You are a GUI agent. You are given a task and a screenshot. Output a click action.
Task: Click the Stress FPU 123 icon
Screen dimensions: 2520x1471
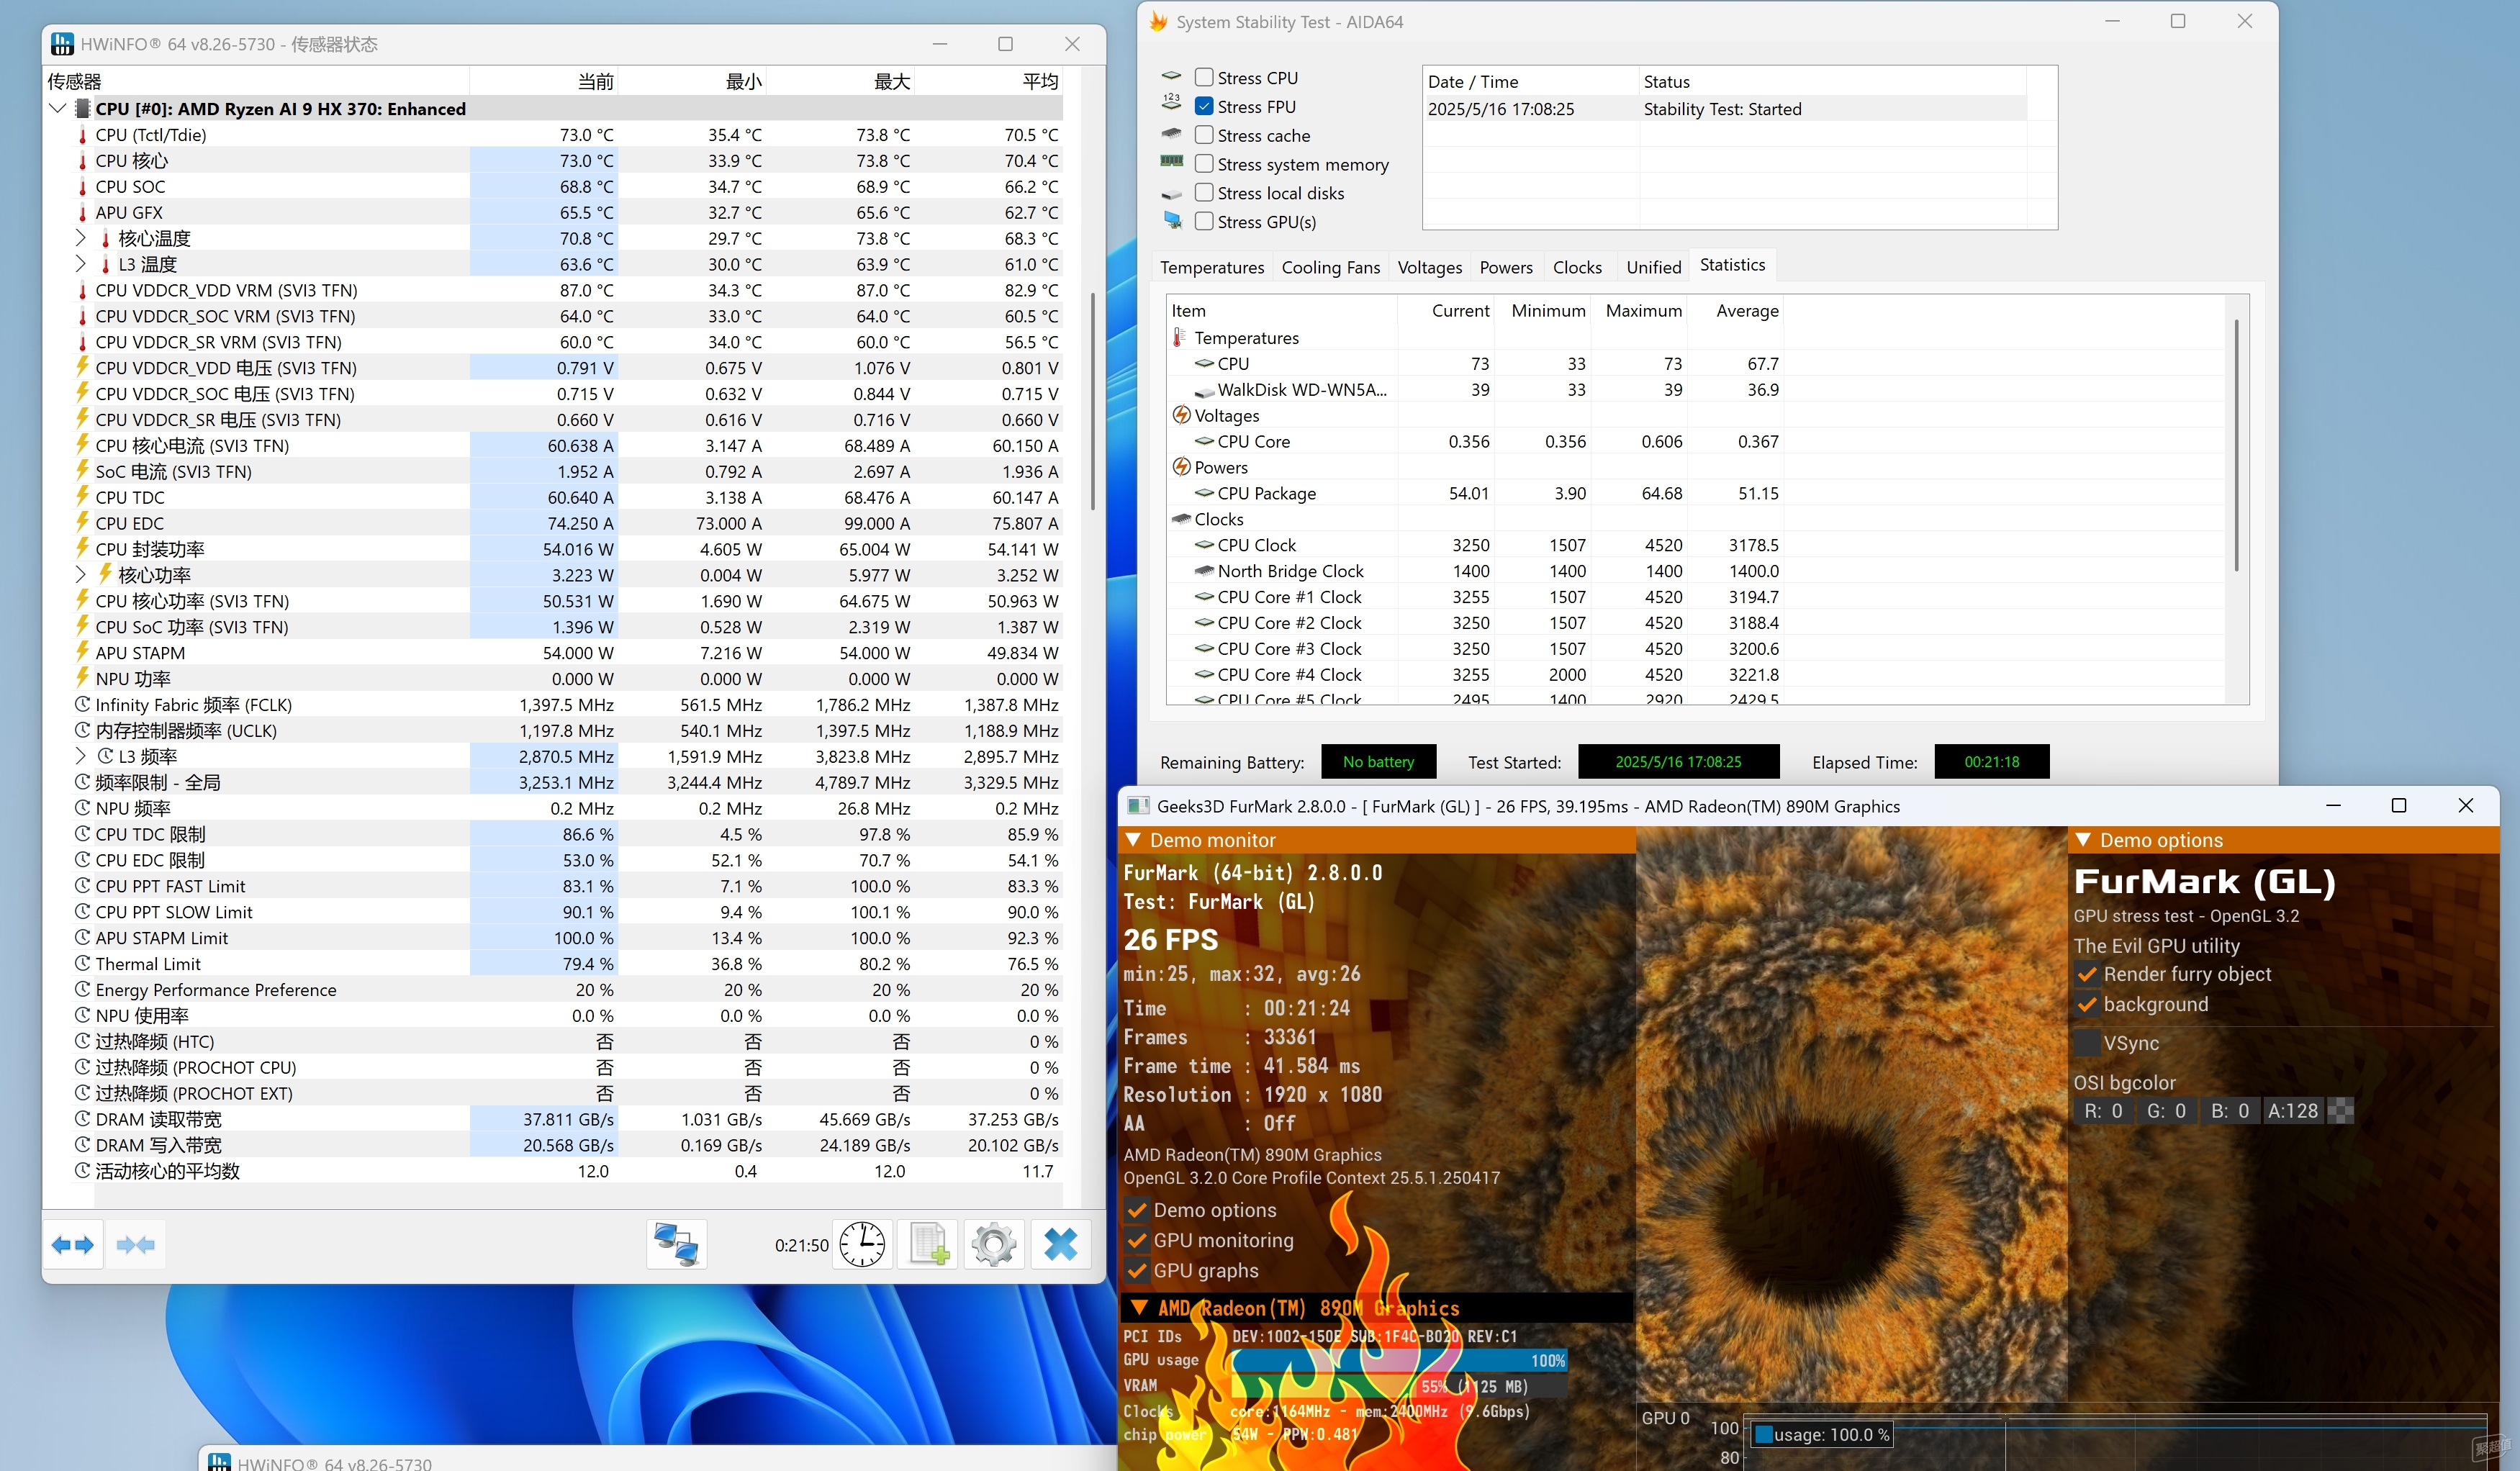point(1171,103)
